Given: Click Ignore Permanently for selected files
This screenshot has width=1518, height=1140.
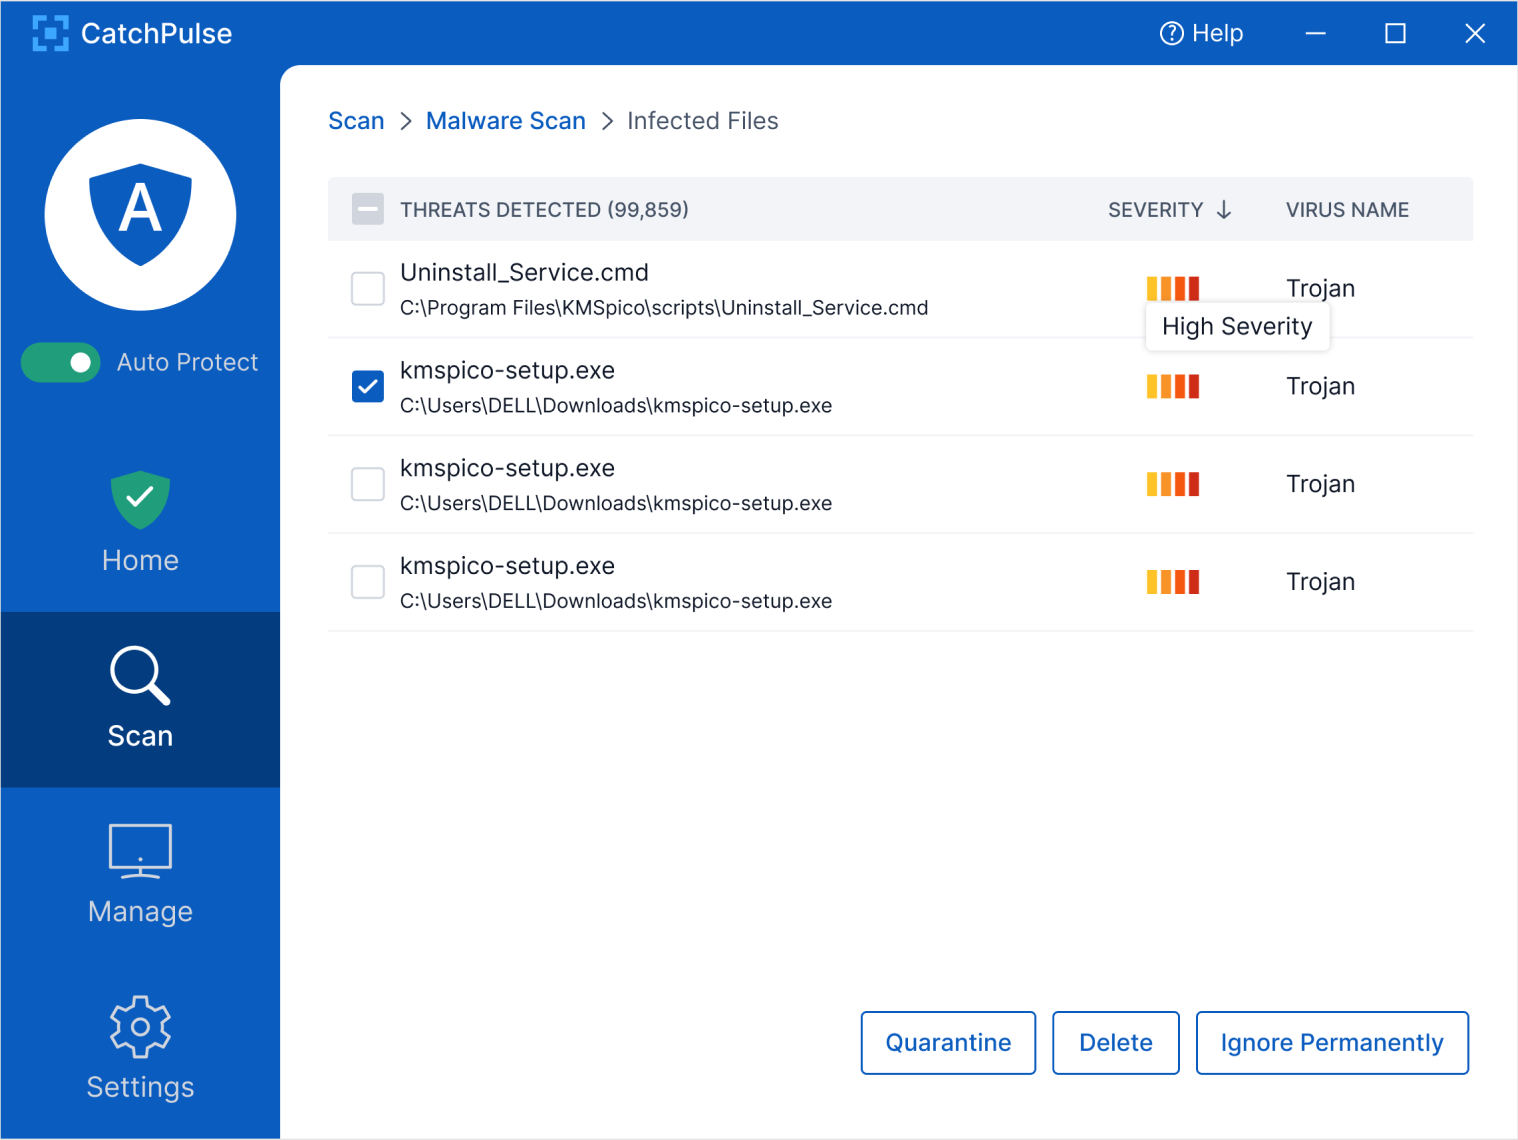Looking at the screenshot, I should pos(1331,1042).
